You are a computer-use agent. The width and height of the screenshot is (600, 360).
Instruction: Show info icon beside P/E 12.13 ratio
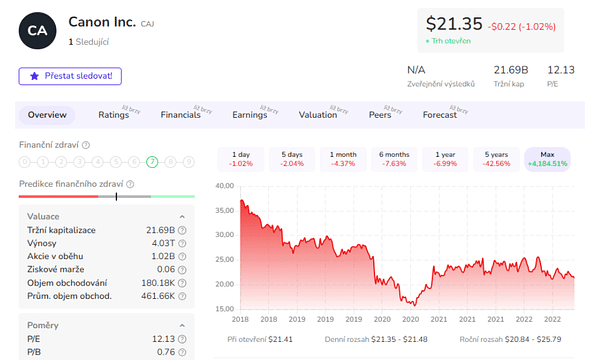[x=183, y=339]
